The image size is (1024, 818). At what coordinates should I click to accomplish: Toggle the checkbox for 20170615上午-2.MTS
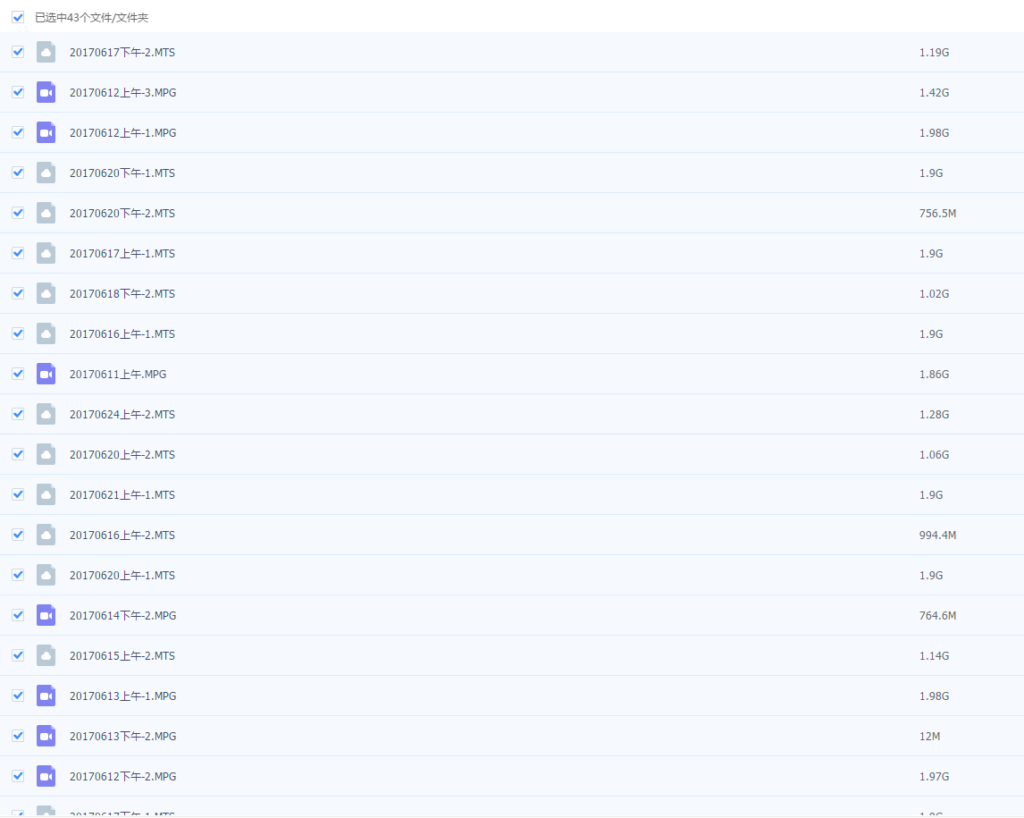point(18,655)
